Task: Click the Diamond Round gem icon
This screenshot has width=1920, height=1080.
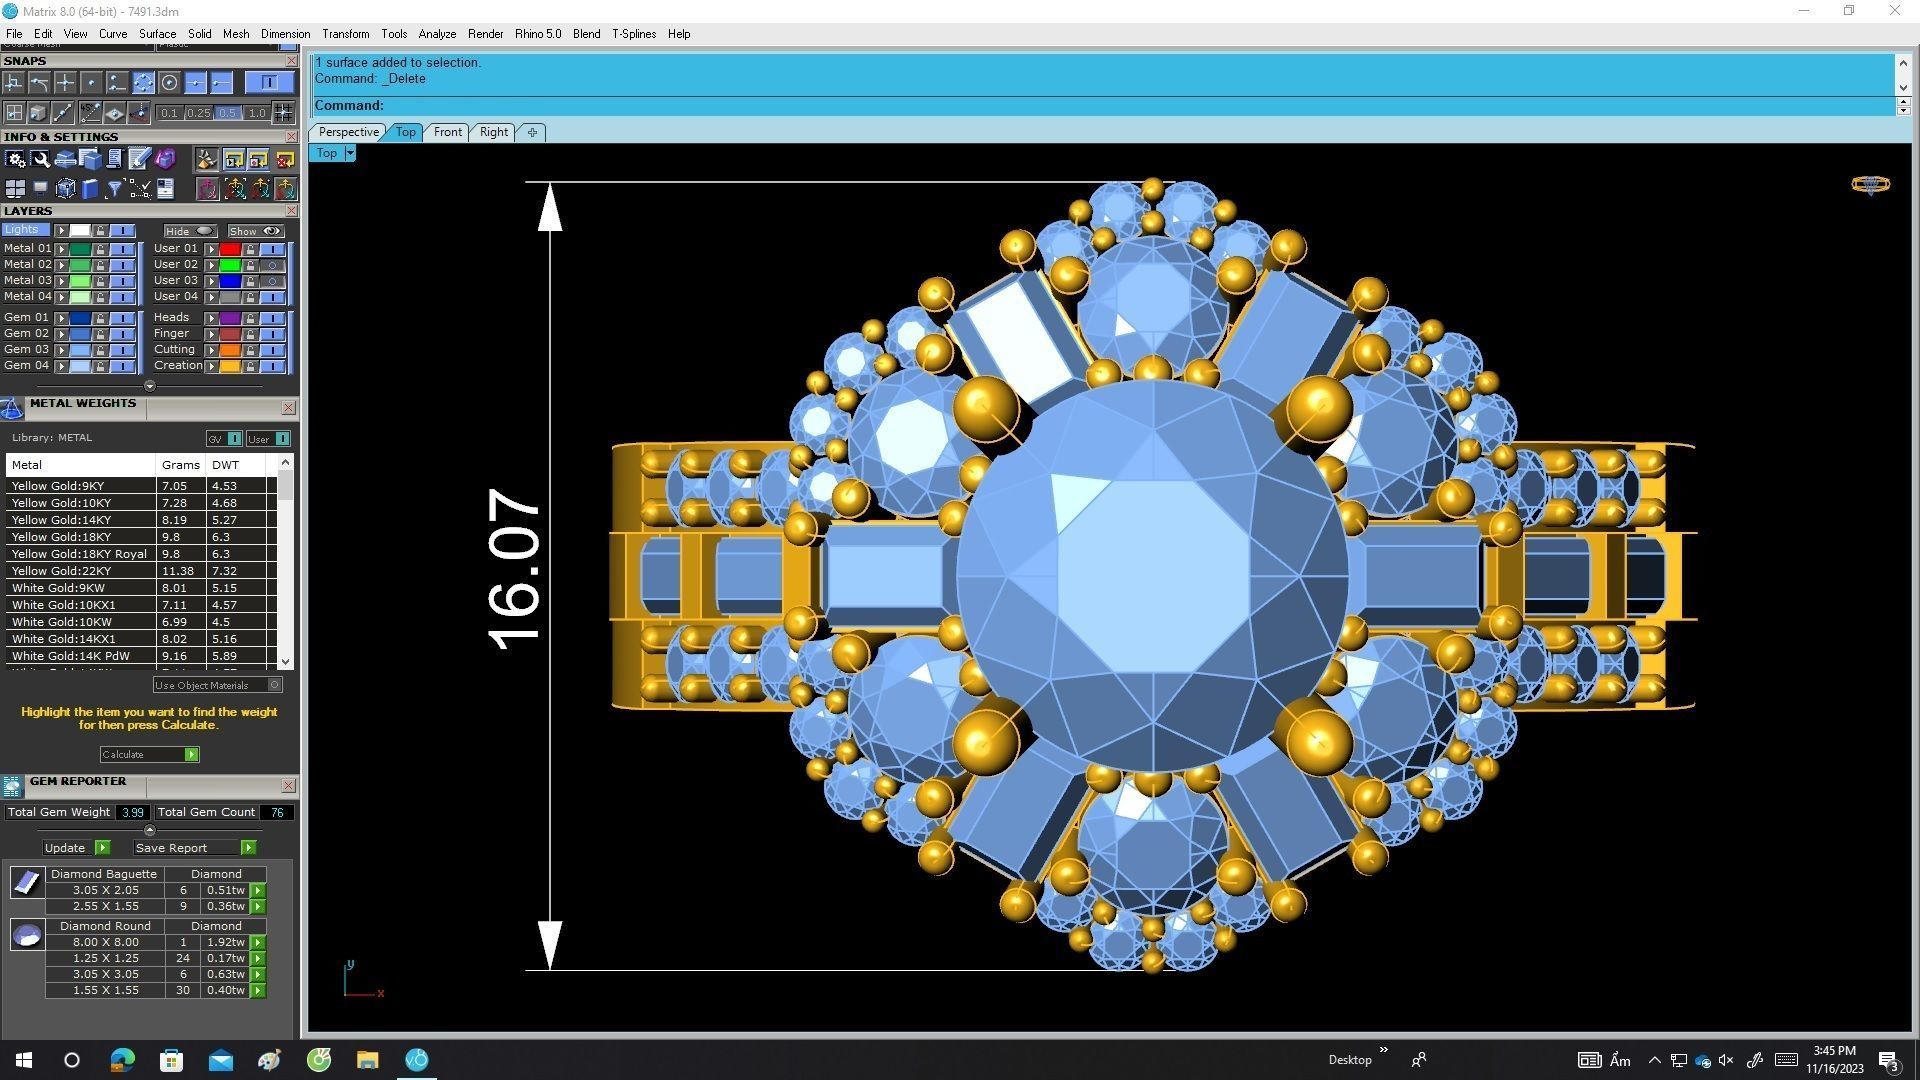Action: (27, 935)
